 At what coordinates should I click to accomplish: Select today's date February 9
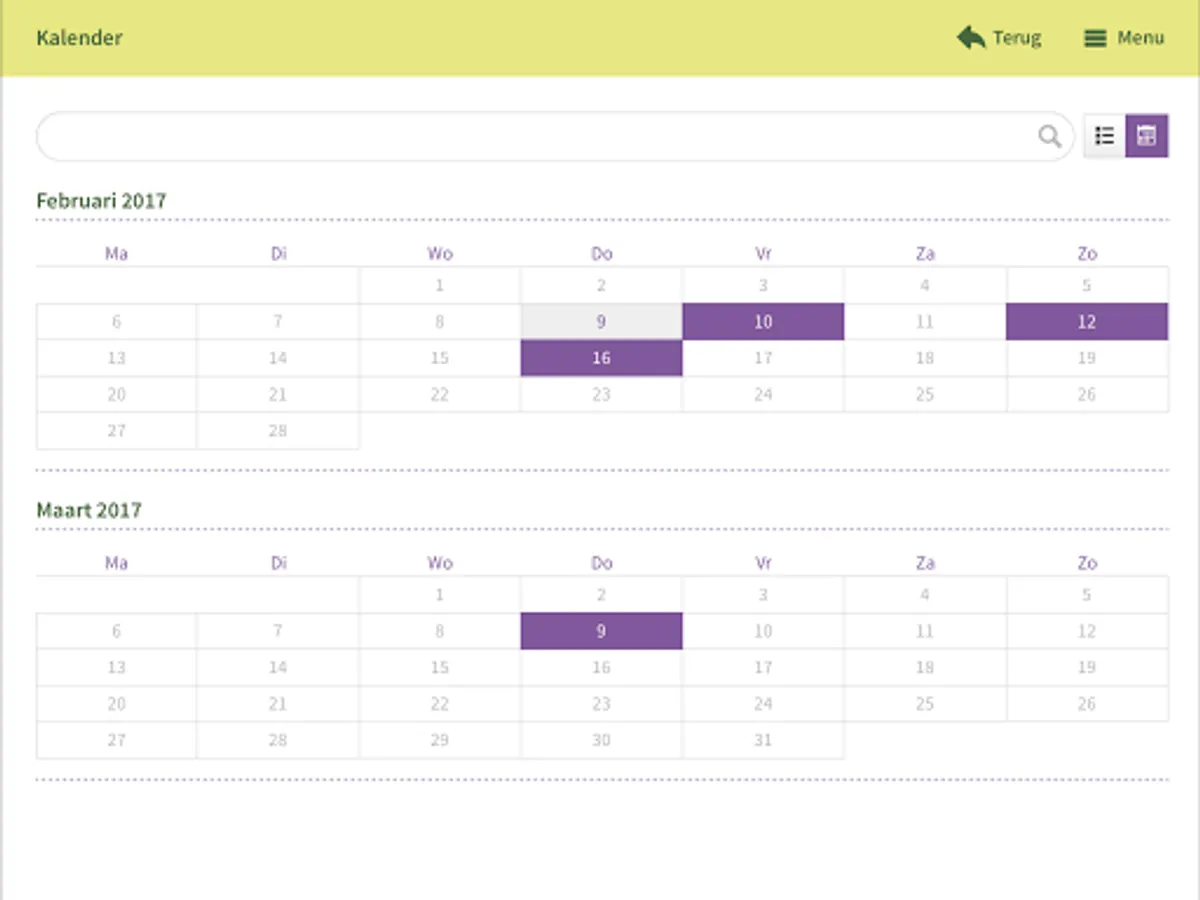601,322
